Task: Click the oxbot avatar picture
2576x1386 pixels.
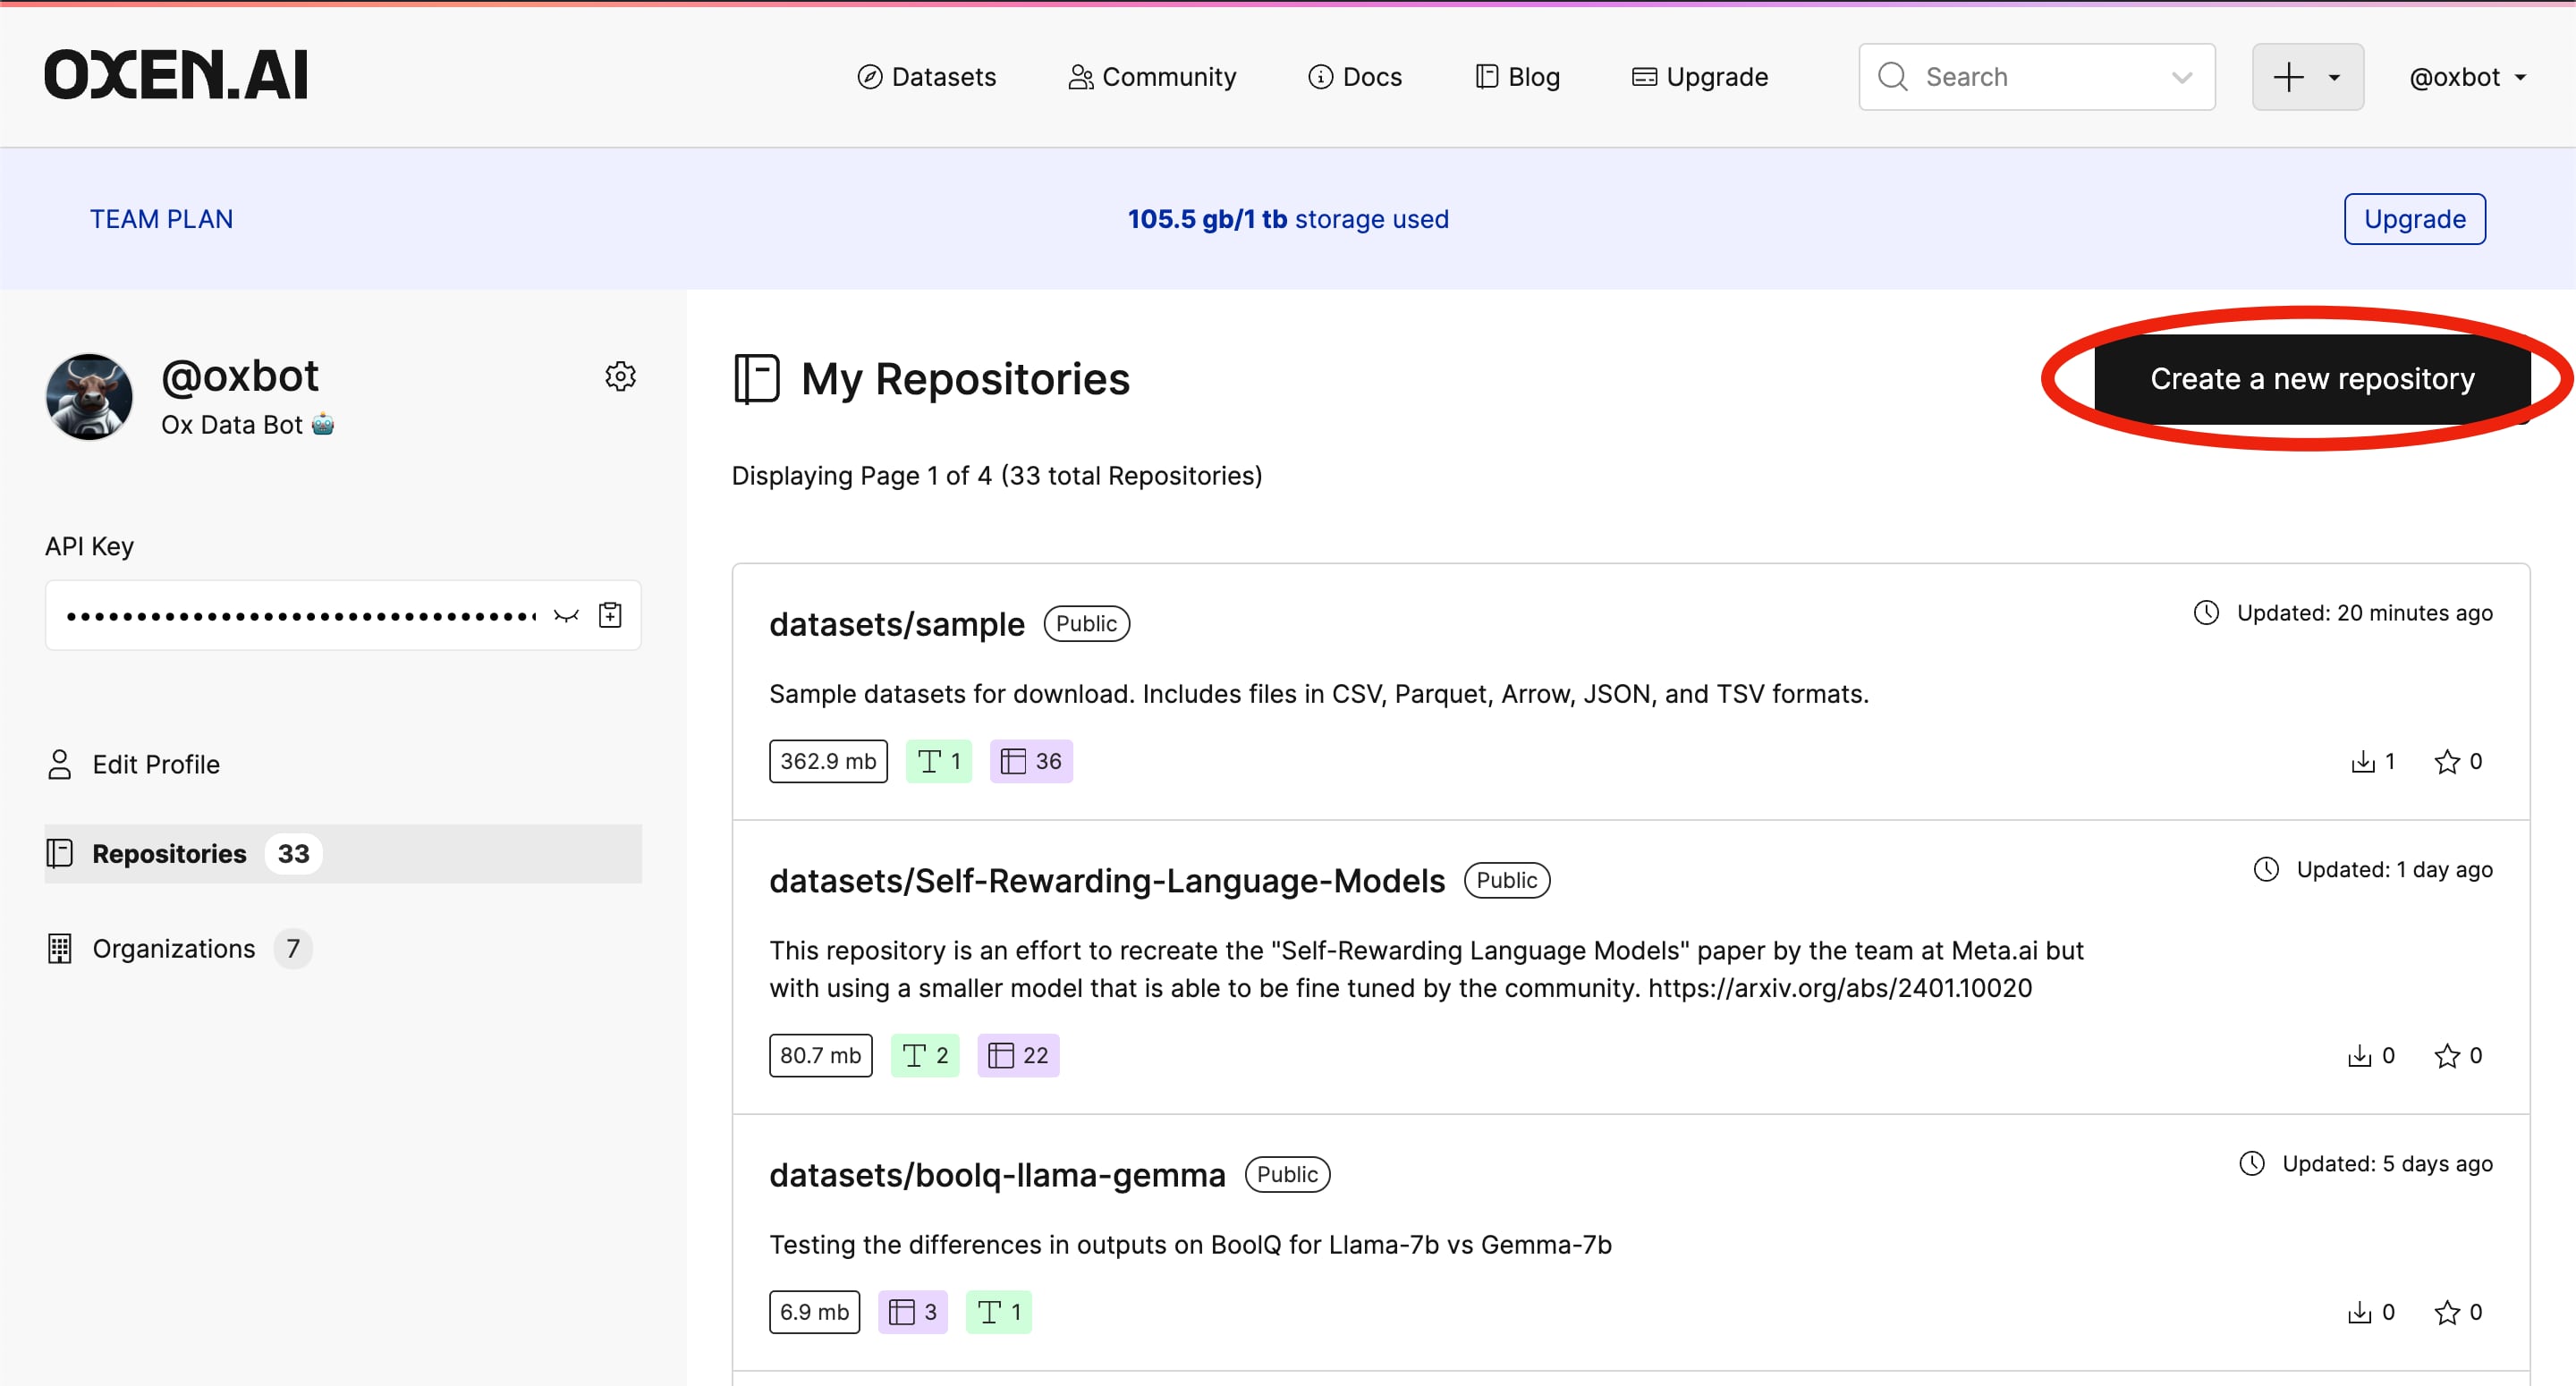Action: (x=89, y=396)
